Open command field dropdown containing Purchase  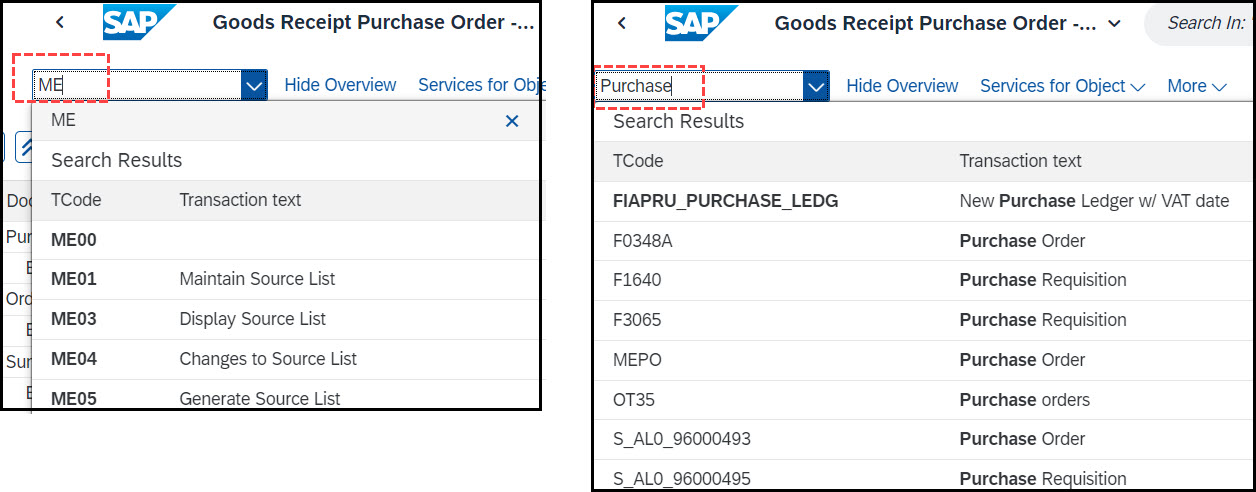[x=816, y=87]
